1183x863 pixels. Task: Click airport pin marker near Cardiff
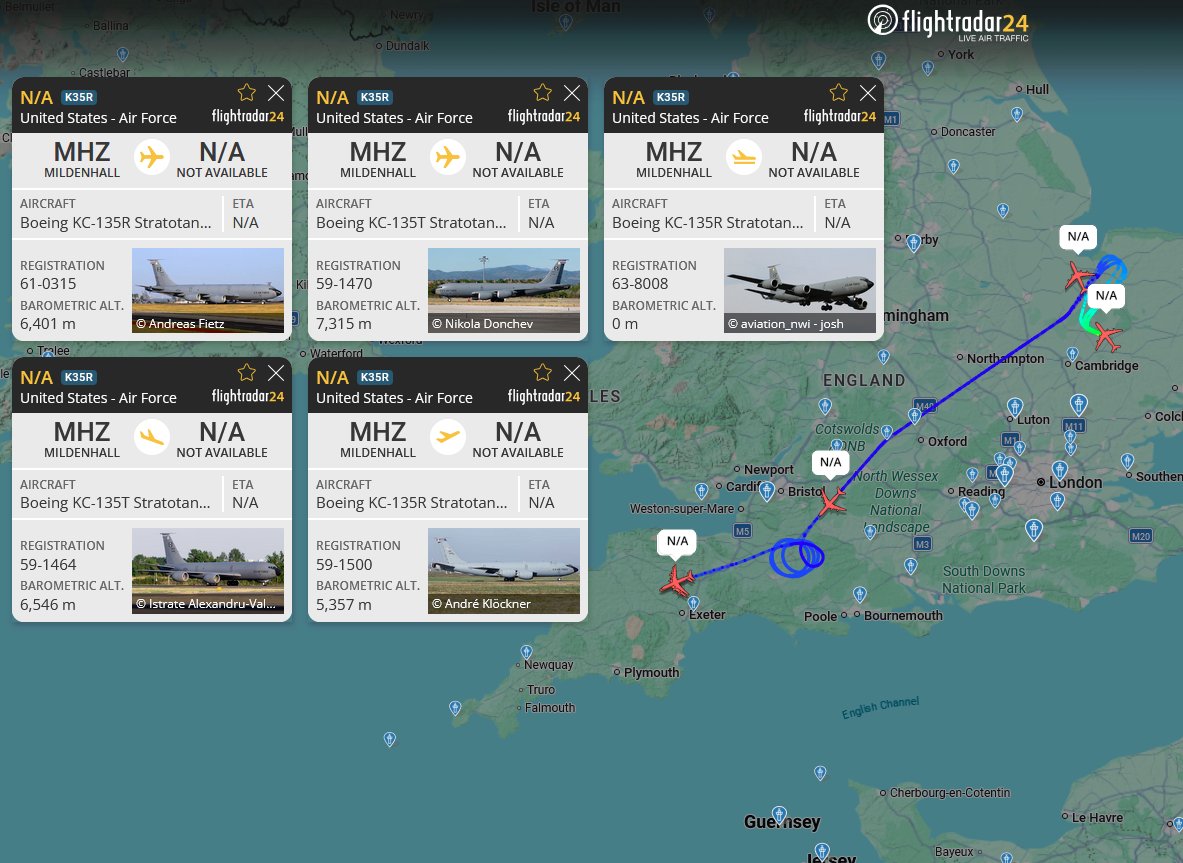[x=767, y=491]
